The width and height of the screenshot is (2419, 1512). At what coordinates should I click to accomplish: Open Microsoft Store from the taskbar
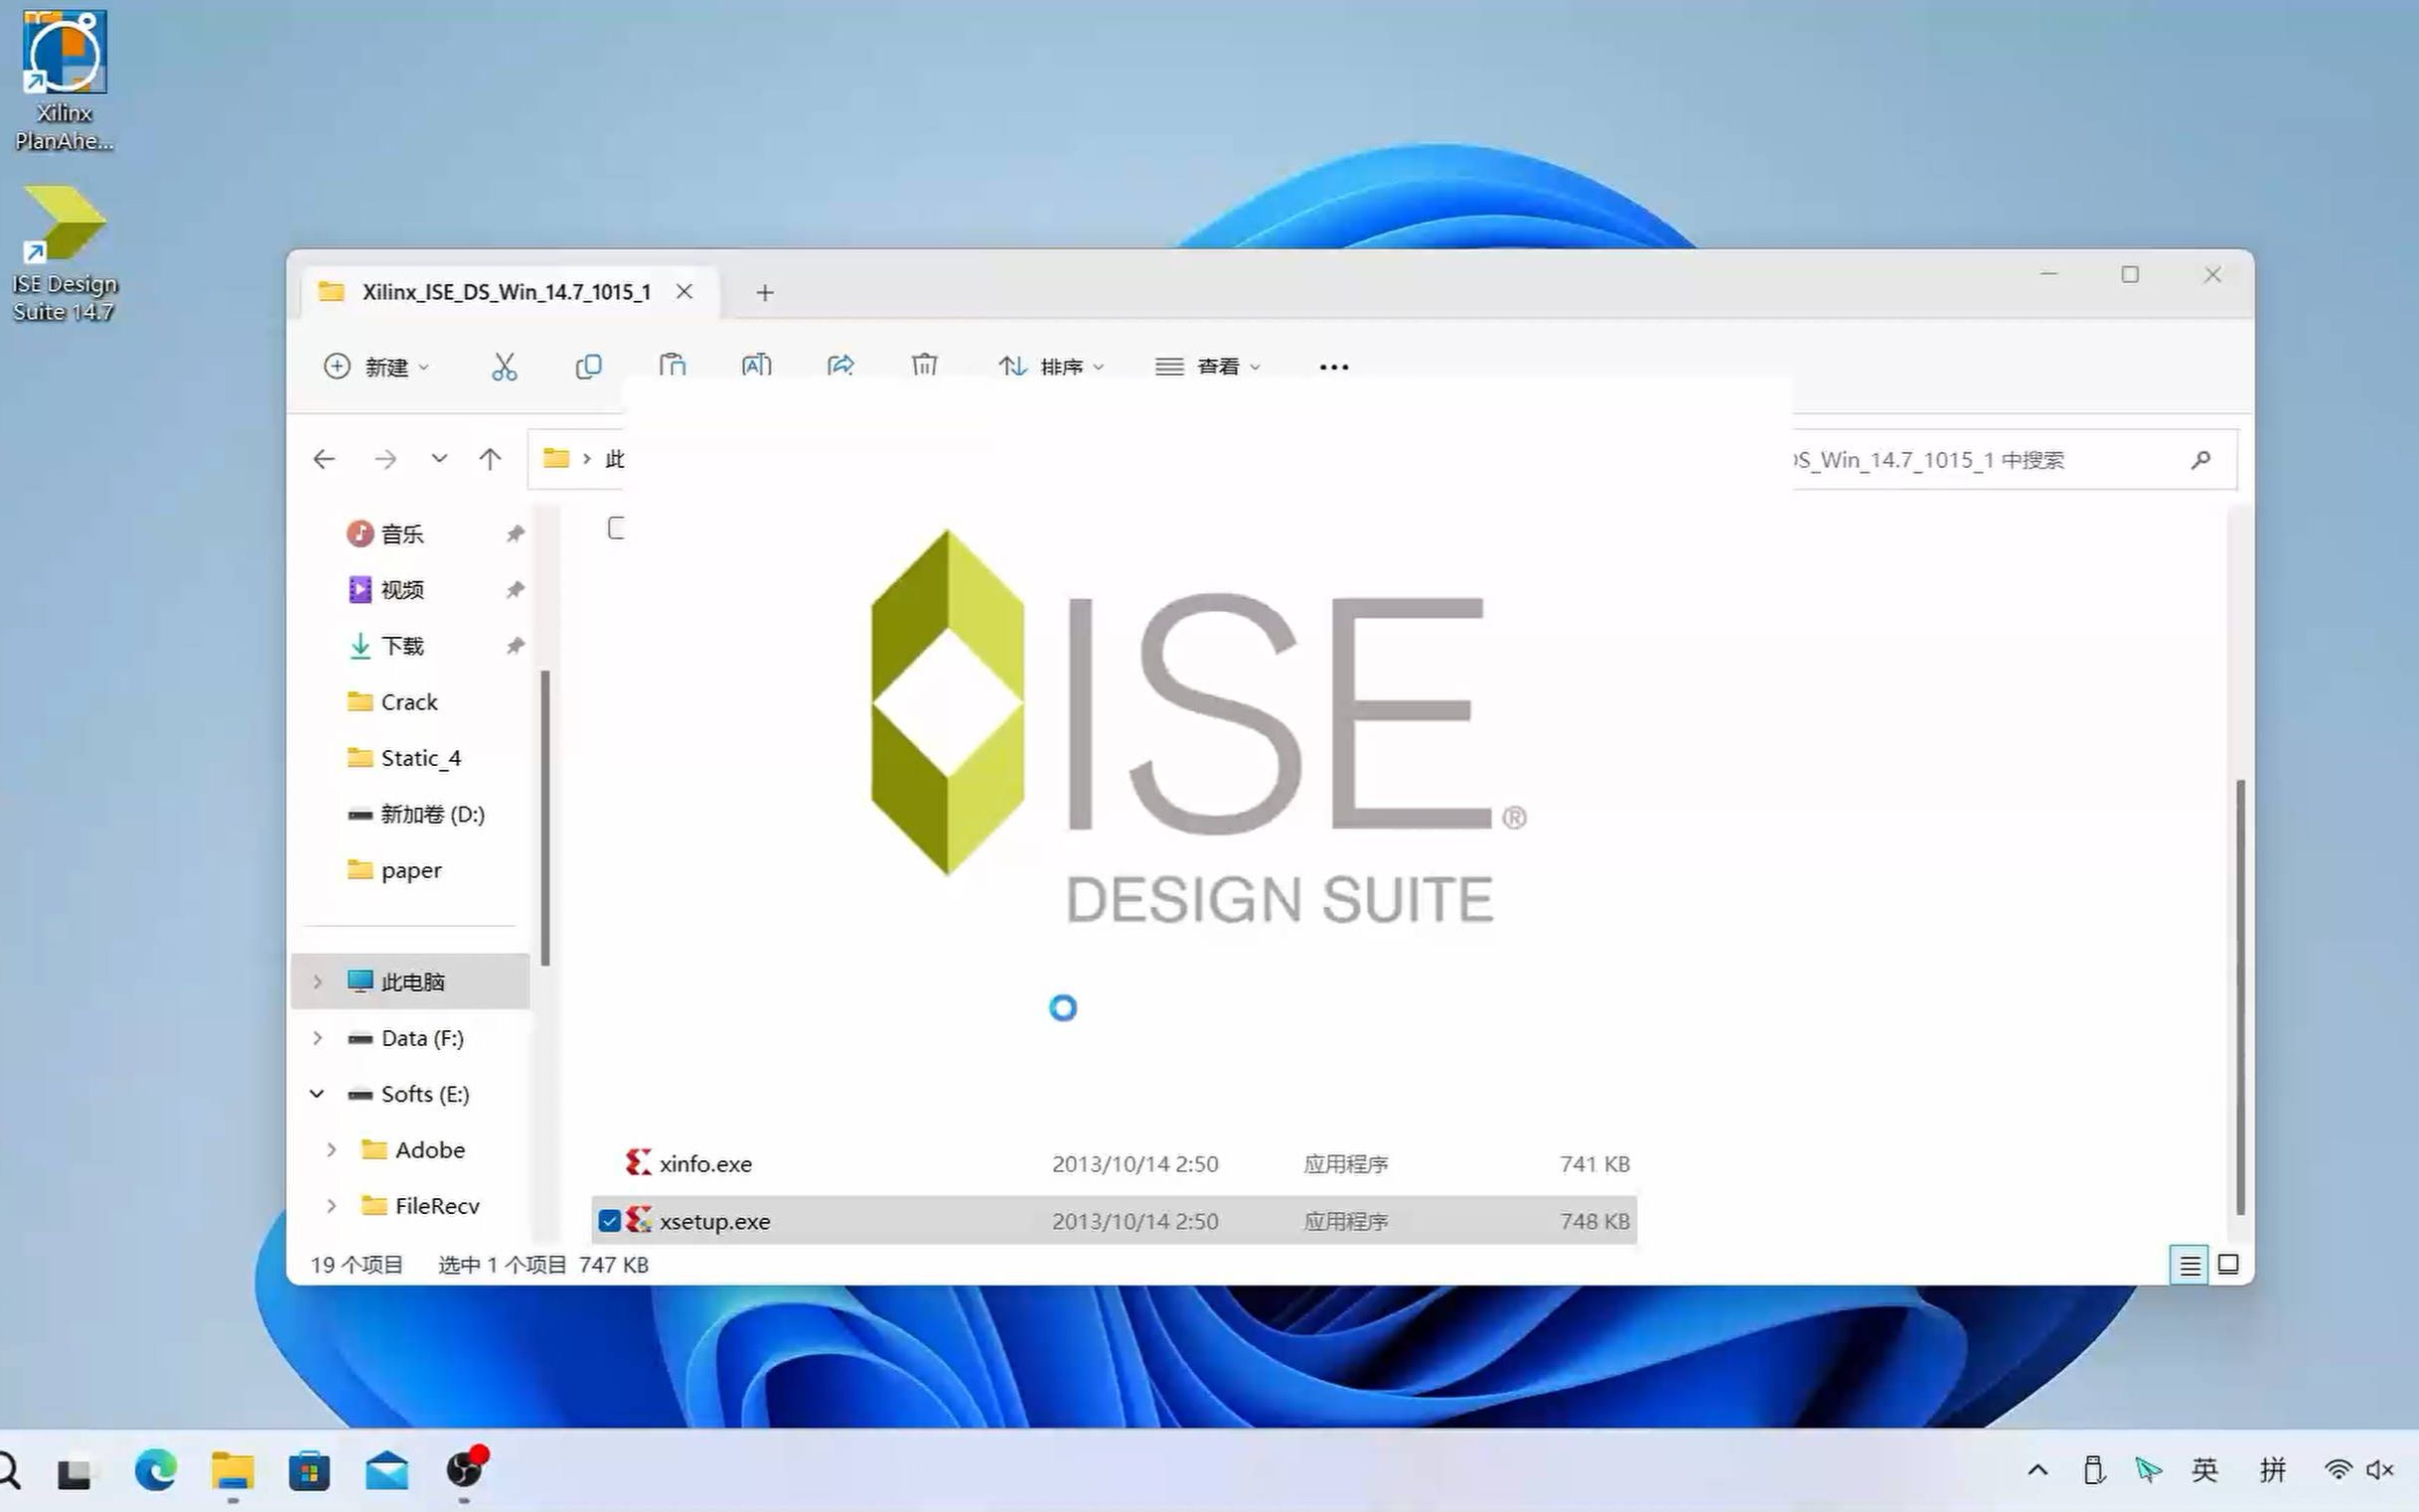point(309,1470)
